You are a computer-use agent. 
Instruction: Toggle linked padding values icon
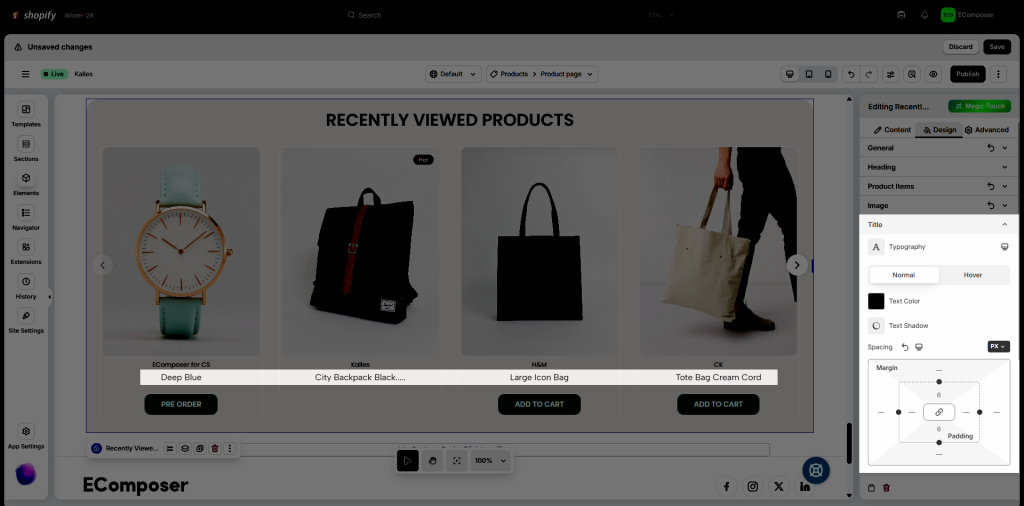tap(939, 412)
